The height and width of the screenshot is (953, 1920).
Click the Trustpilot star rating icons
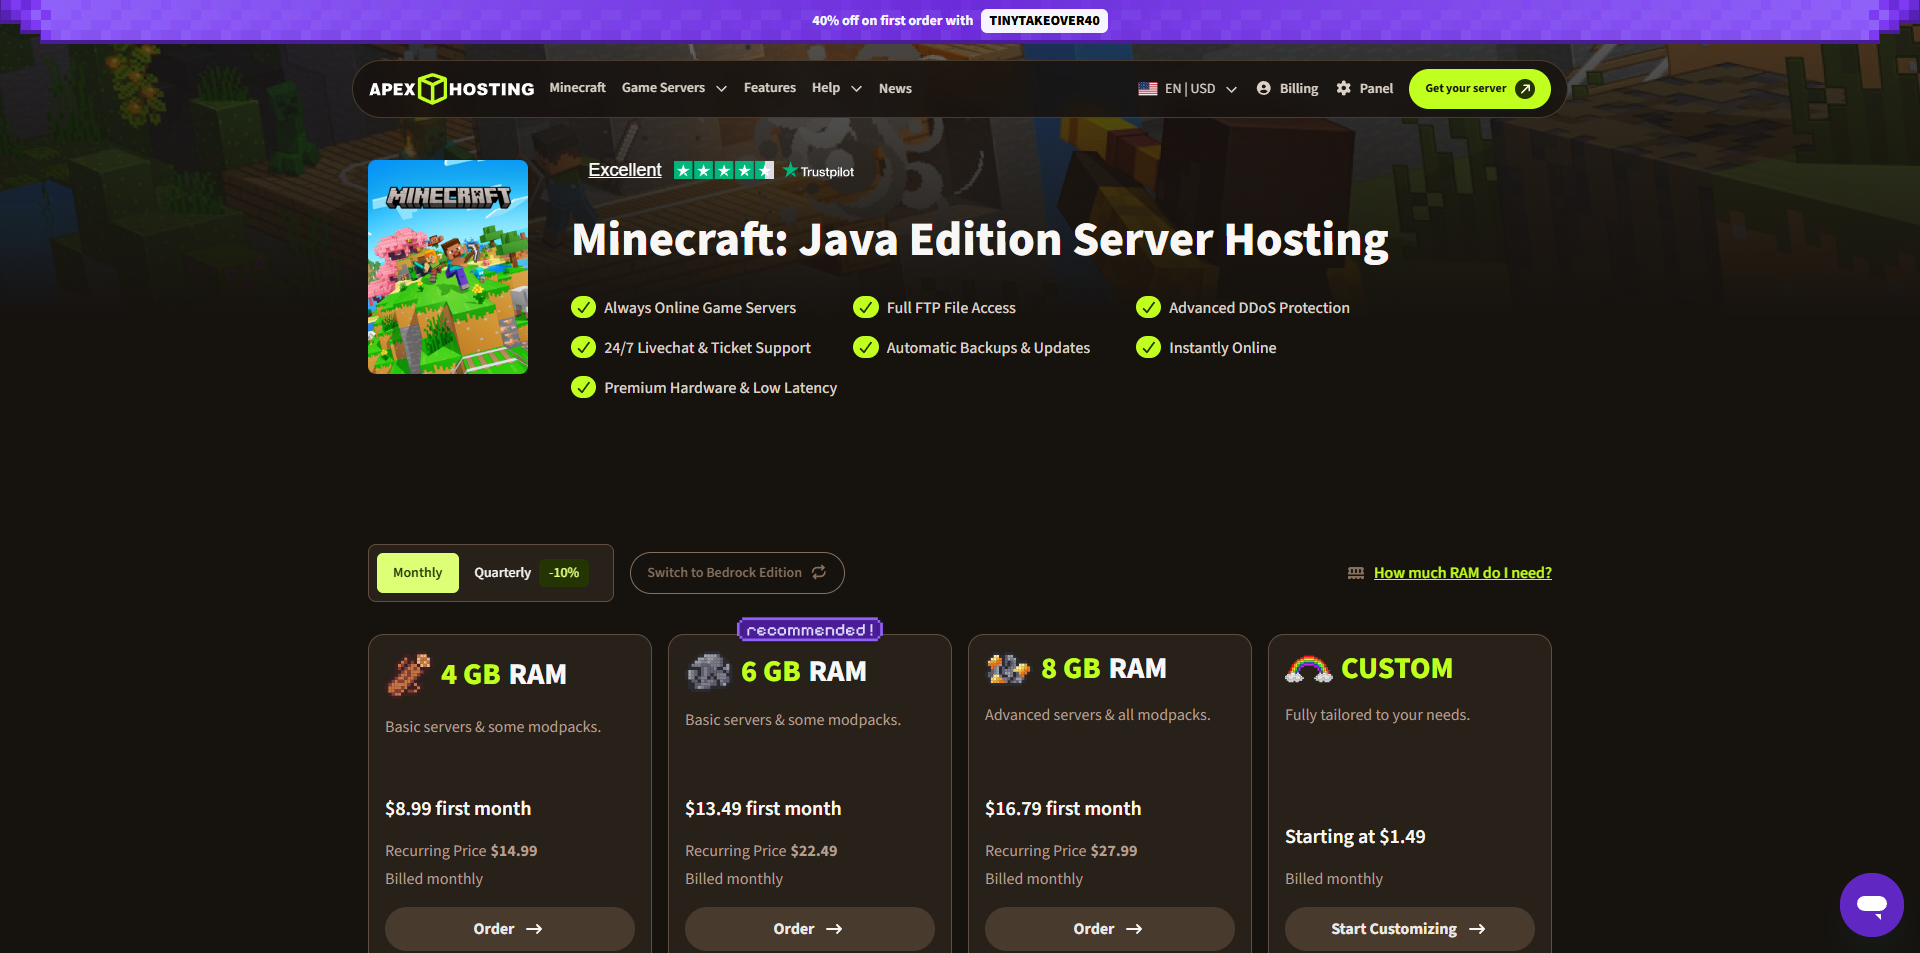[724, 170]
